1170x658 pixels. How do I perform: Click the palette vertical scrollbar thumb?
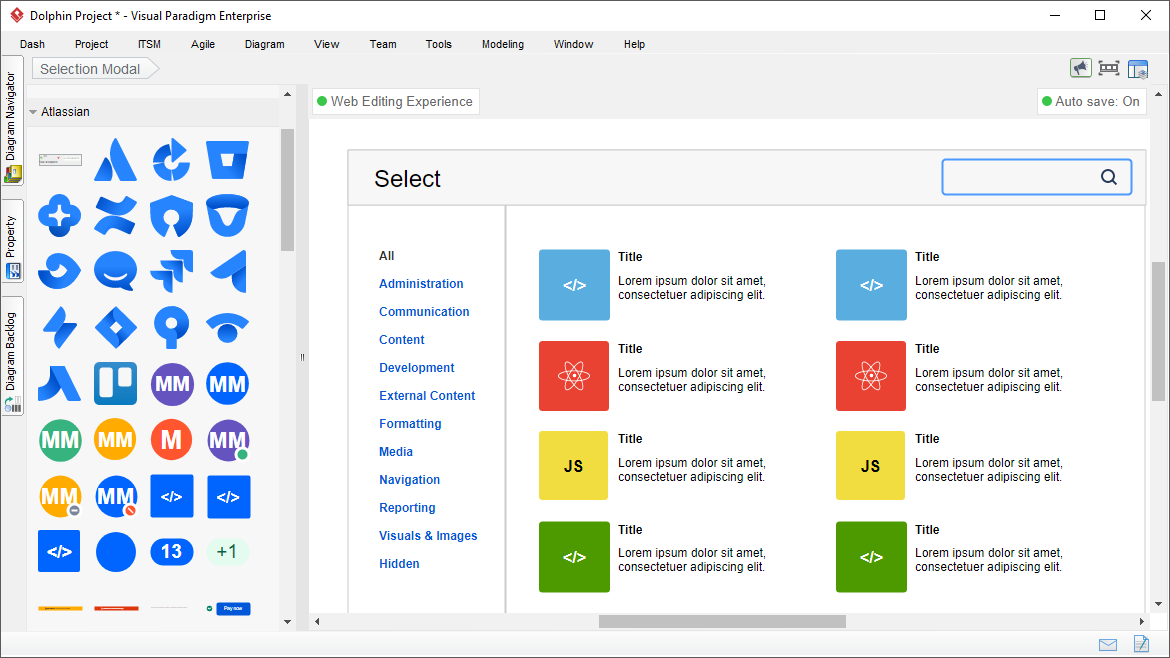click(x=287, y=190)
